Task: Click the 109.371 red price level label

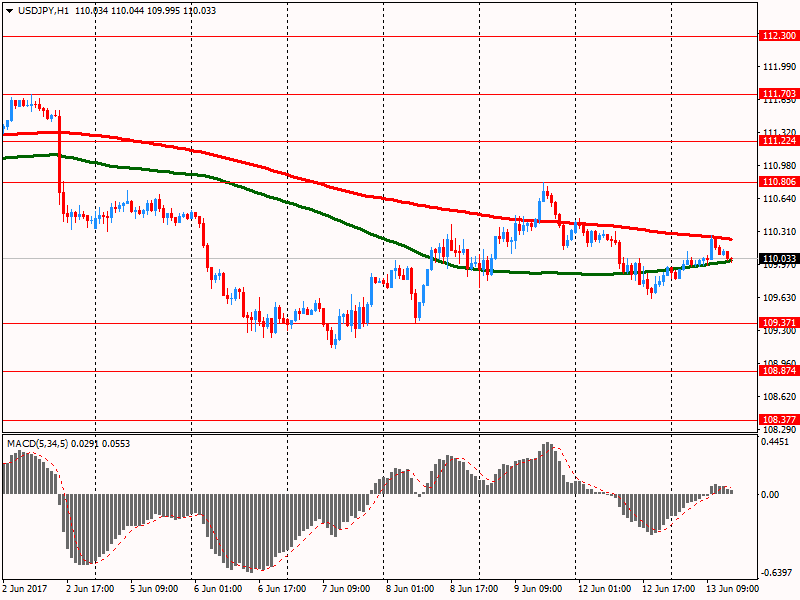Action: point(779,322)
